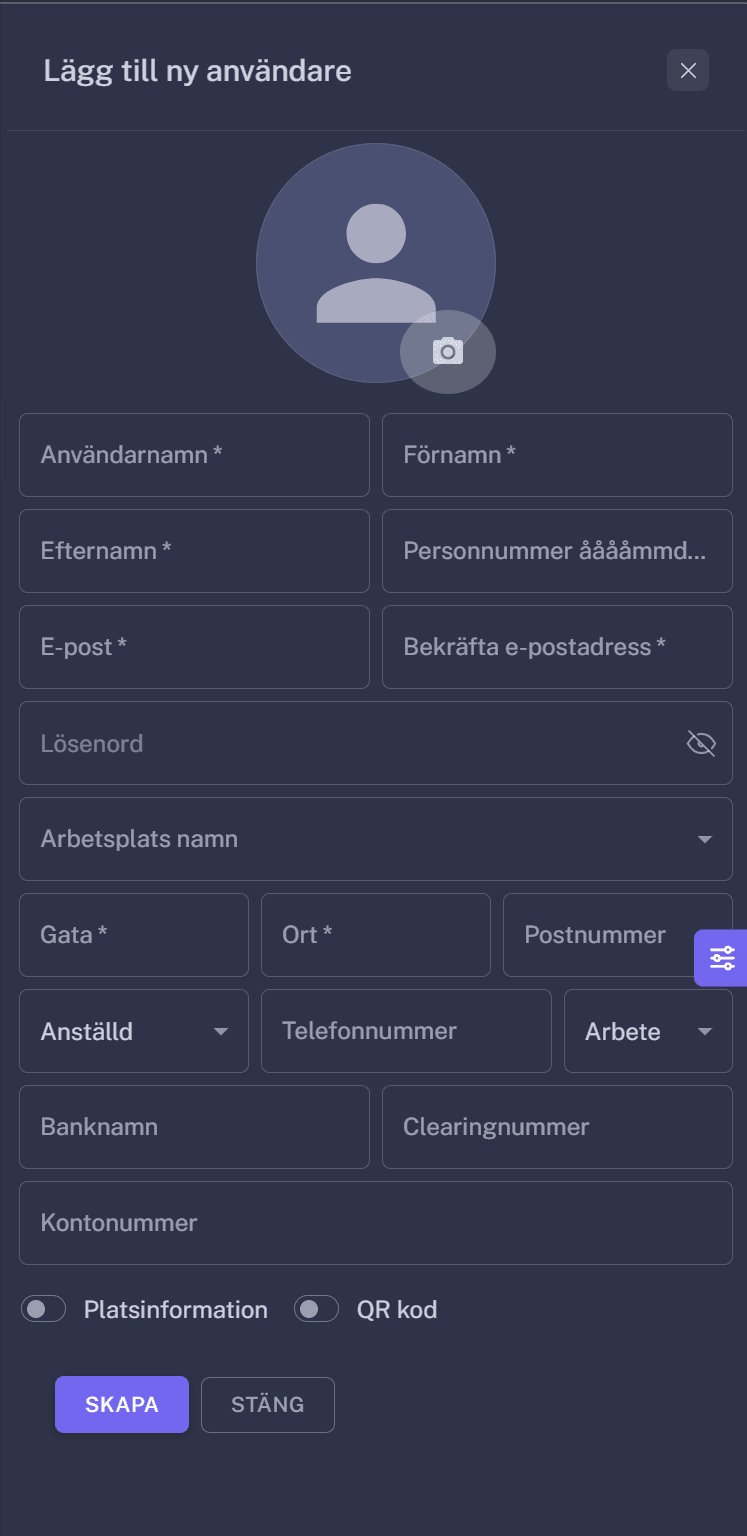Select the E-post field

click(x=194, y=647)
